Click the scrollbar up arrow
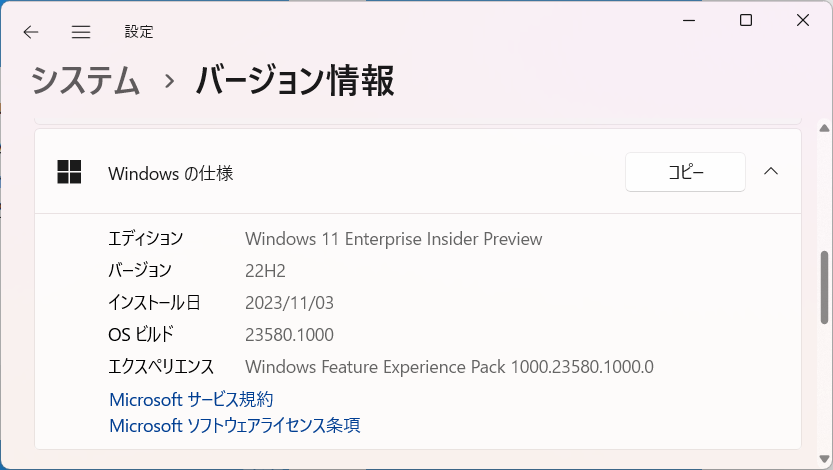This screenshot has width=833, height=470. (824, 128)
